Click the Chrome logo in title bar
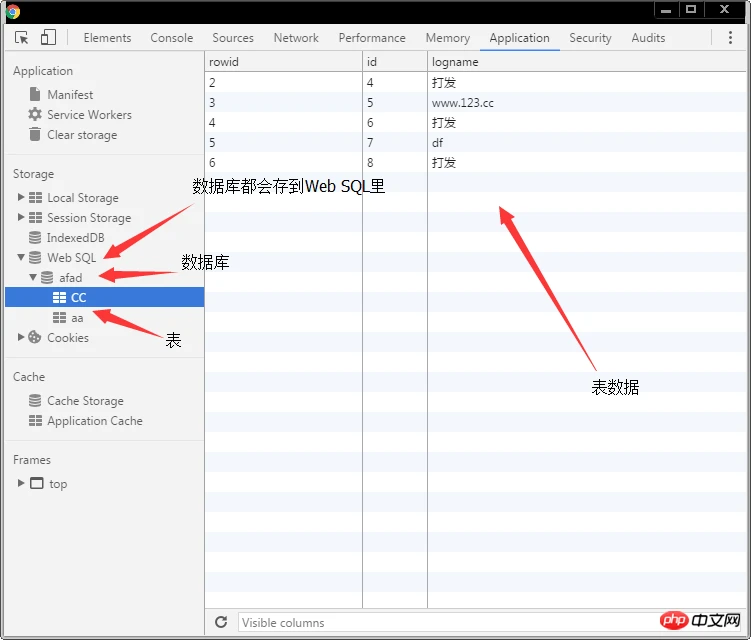This screenshot has height=640, width=751. click(x=13, y=11)
